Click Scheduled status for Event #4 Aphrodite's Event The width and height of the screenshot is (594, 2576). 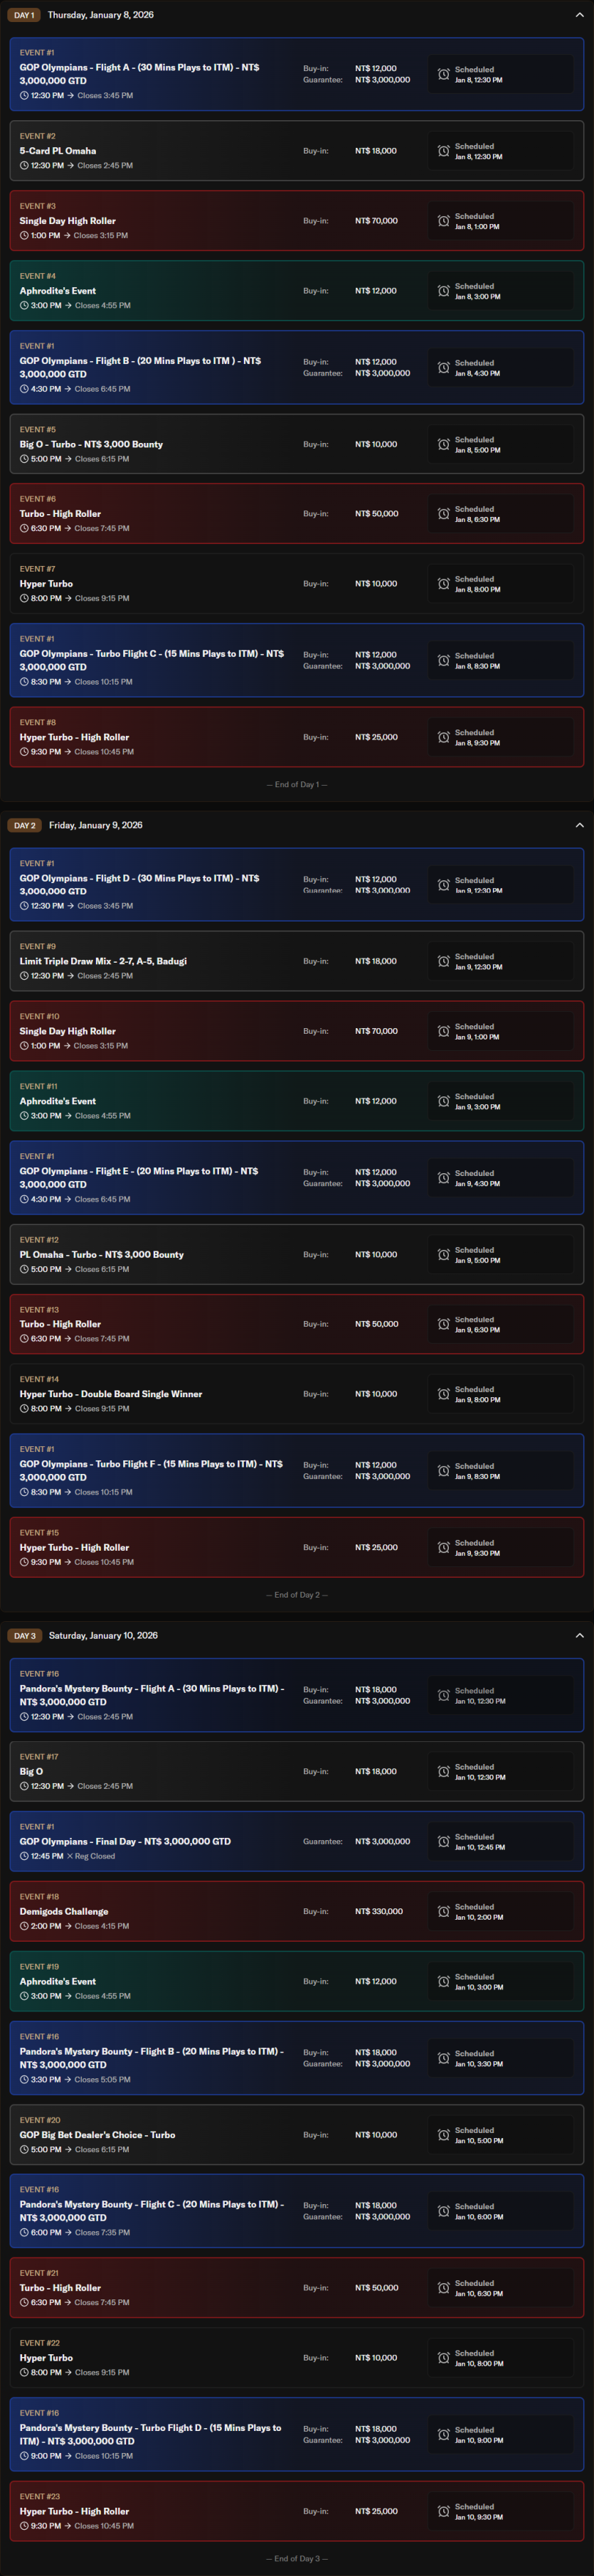pos(477,291)
